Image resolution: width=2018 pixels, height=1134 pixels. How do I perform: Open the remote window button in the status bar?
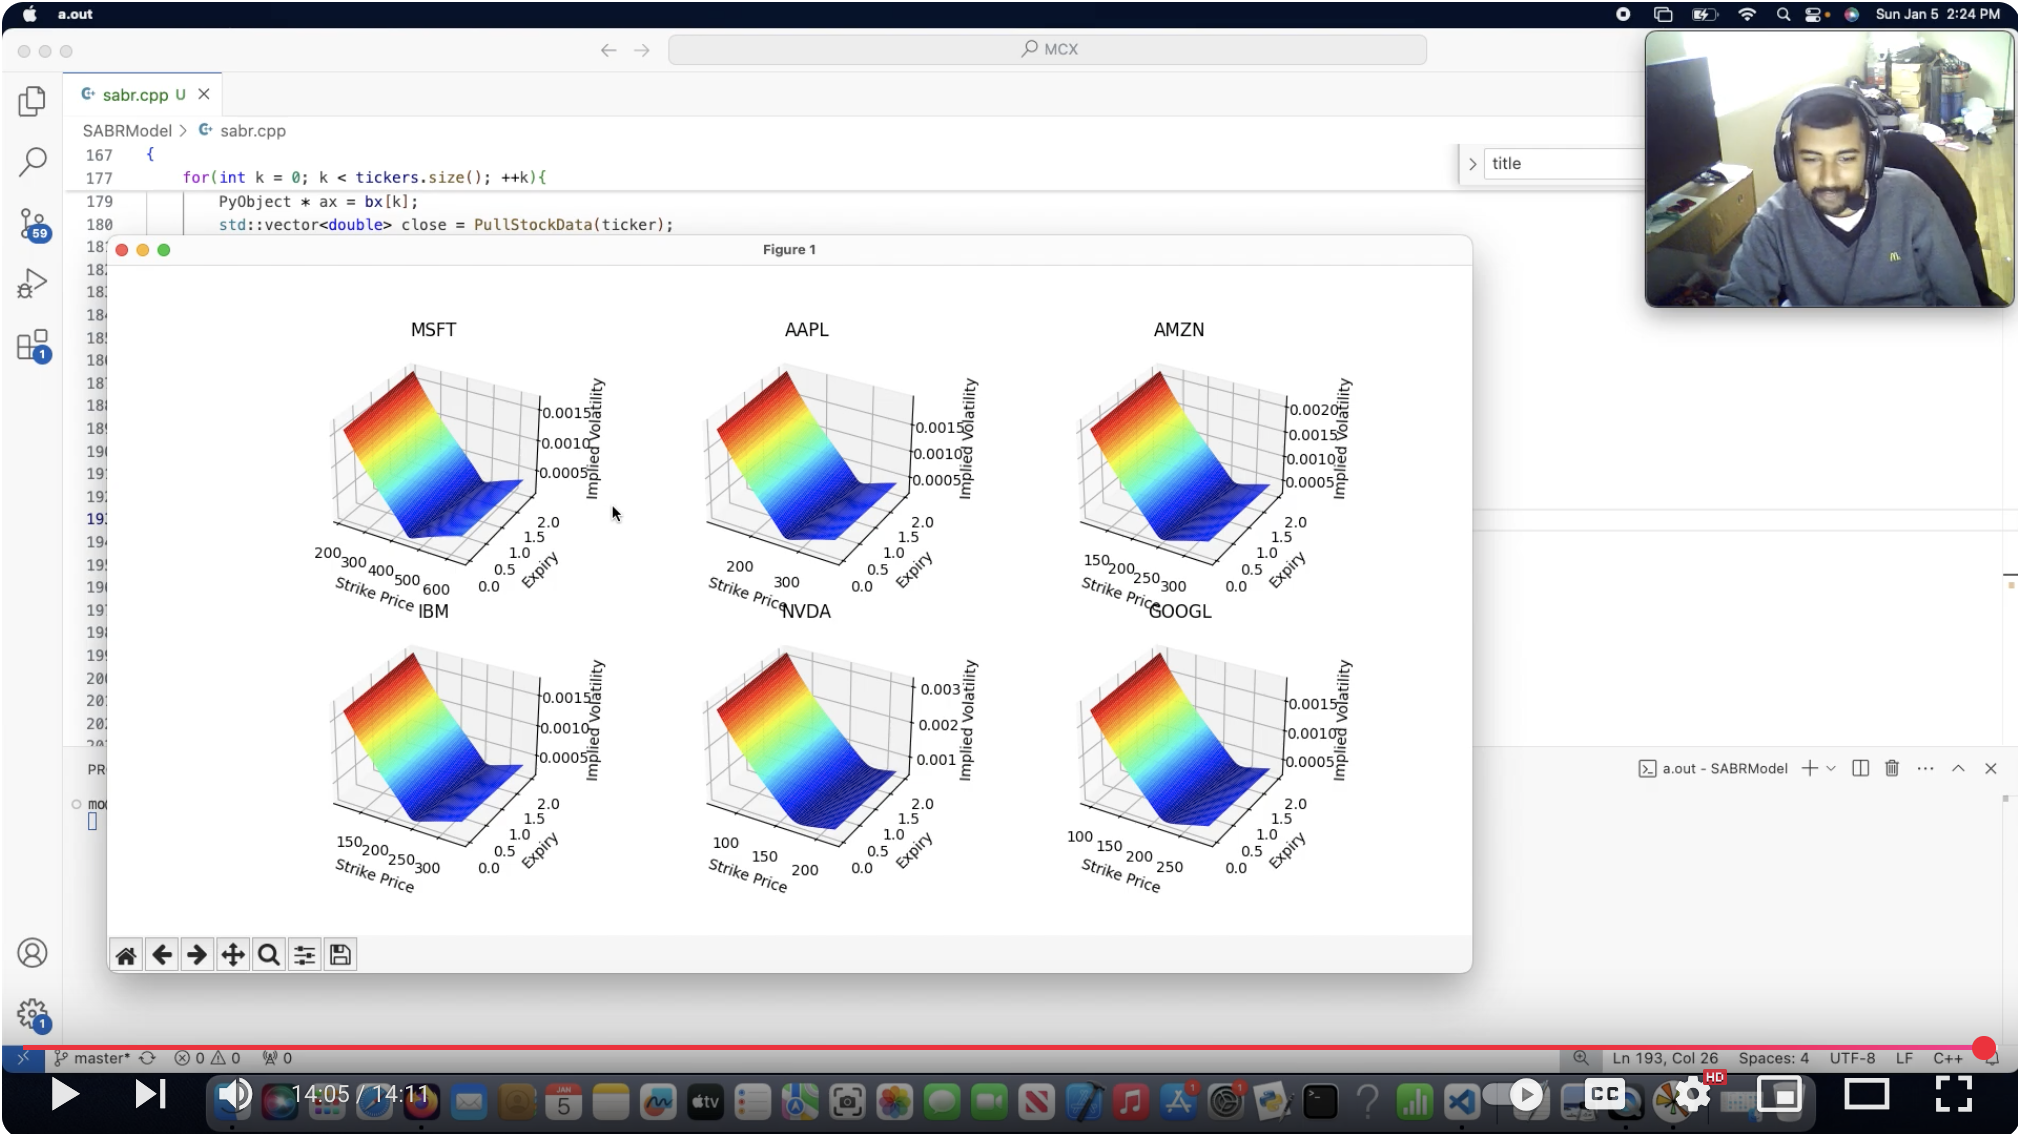[23, 1058]
